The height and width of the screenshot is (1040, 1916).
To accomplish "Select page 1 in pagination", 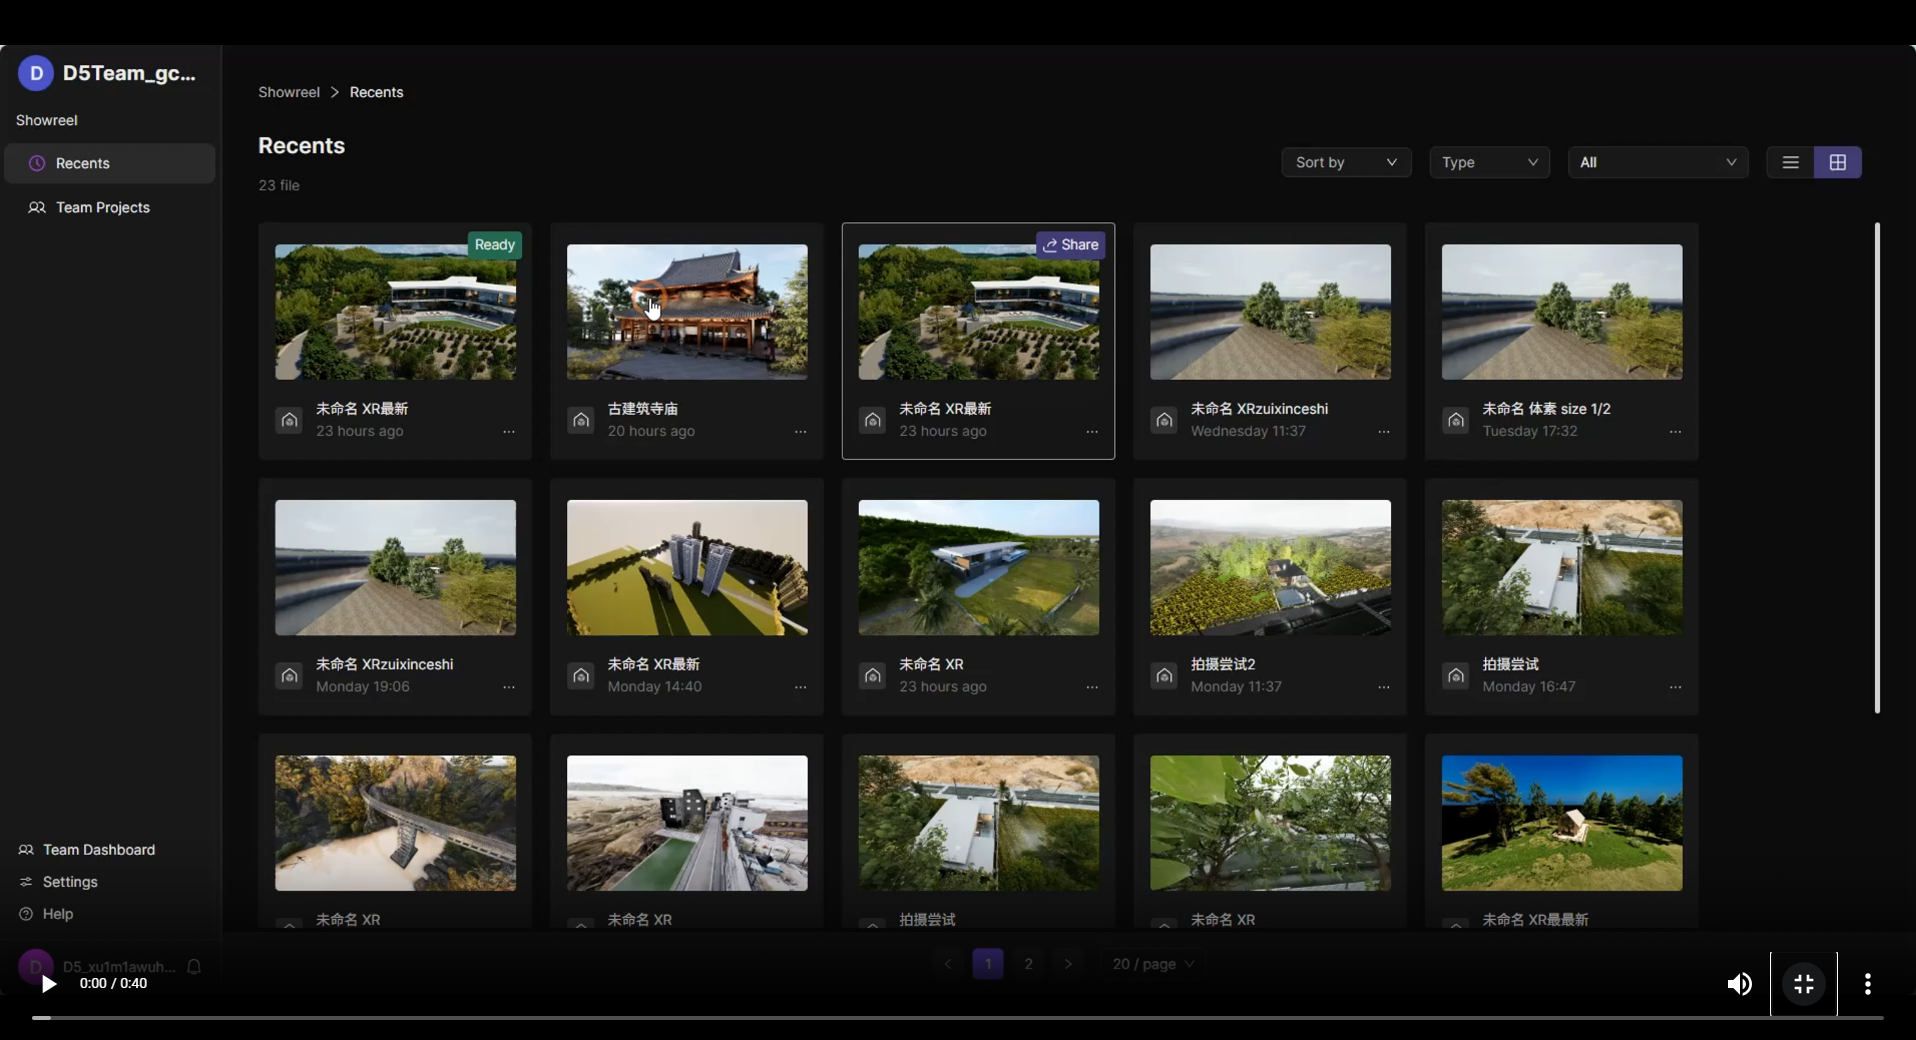I will (x=988, y=964).
